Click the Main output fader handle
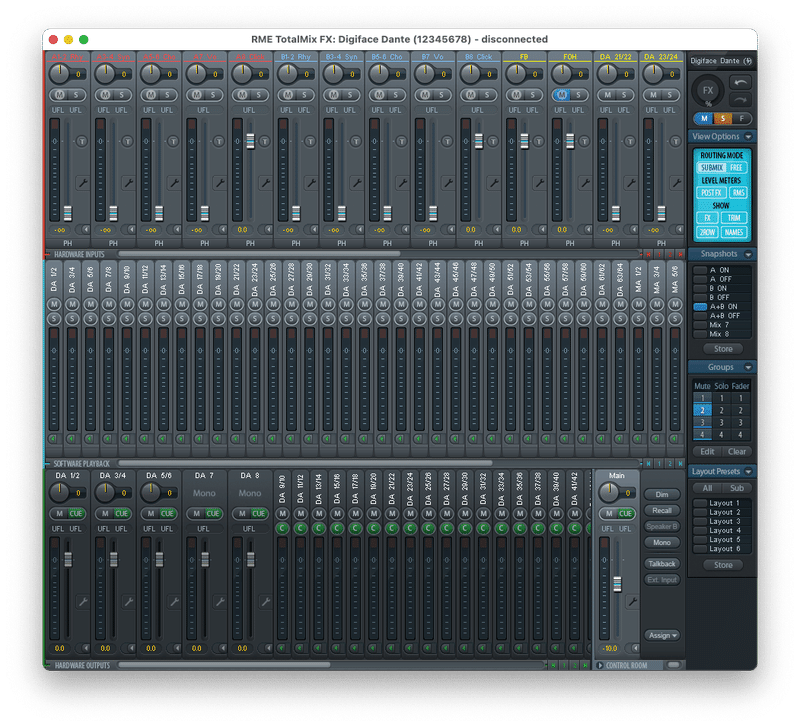 point(617,585)
